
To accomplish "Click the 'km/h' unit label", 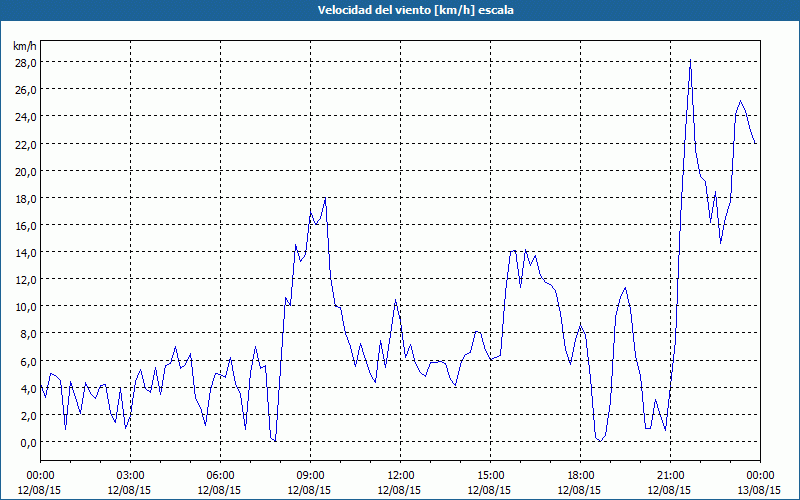I will [x=25, y=46].
